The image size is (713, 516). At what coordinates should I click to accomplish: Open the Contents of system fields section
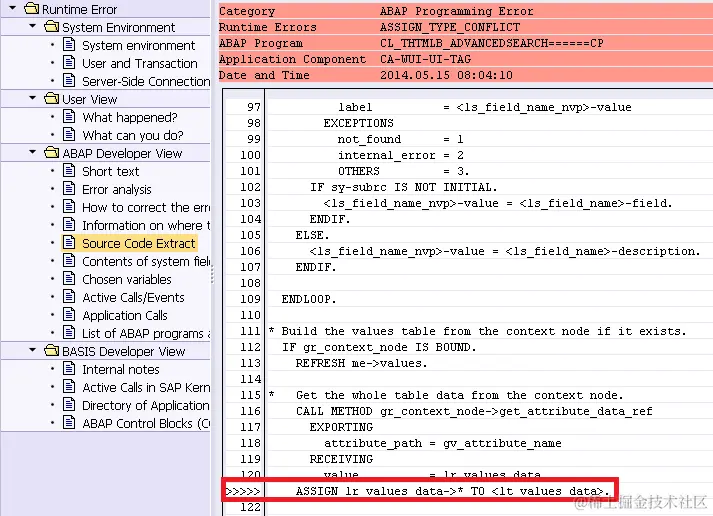coord(146,261)
